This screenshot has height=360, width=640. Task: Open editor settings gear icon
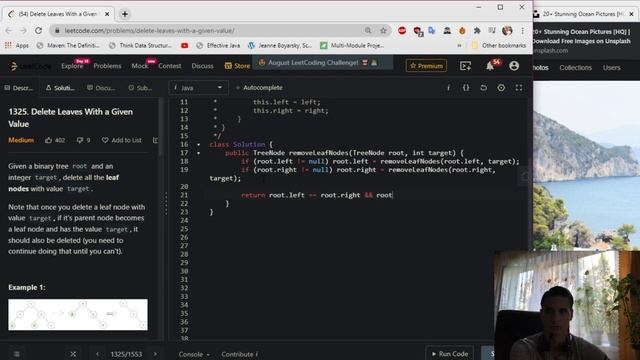point(501,88)
